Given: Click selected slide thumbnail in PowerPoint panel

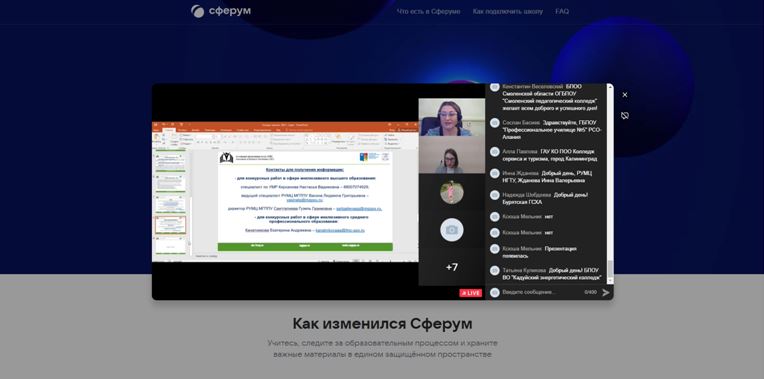Looking at the screenshot, I should pyautogui.click(x=171, y=225).
